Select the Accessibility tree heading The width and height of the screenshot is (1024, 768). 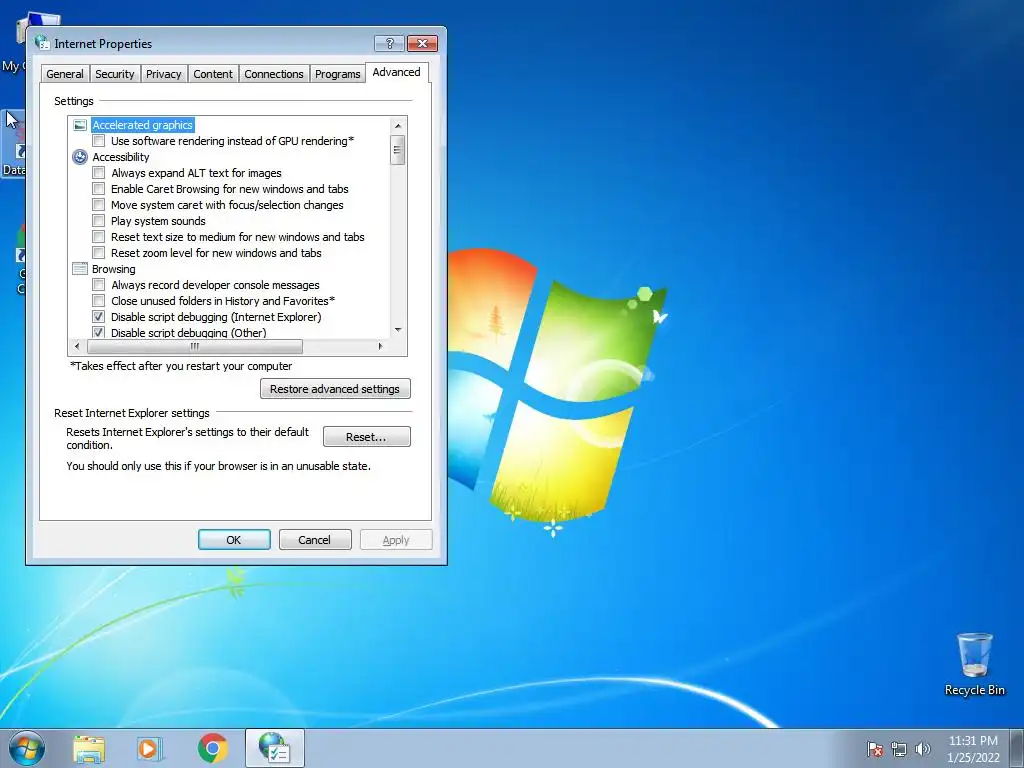tap(121, 157)
